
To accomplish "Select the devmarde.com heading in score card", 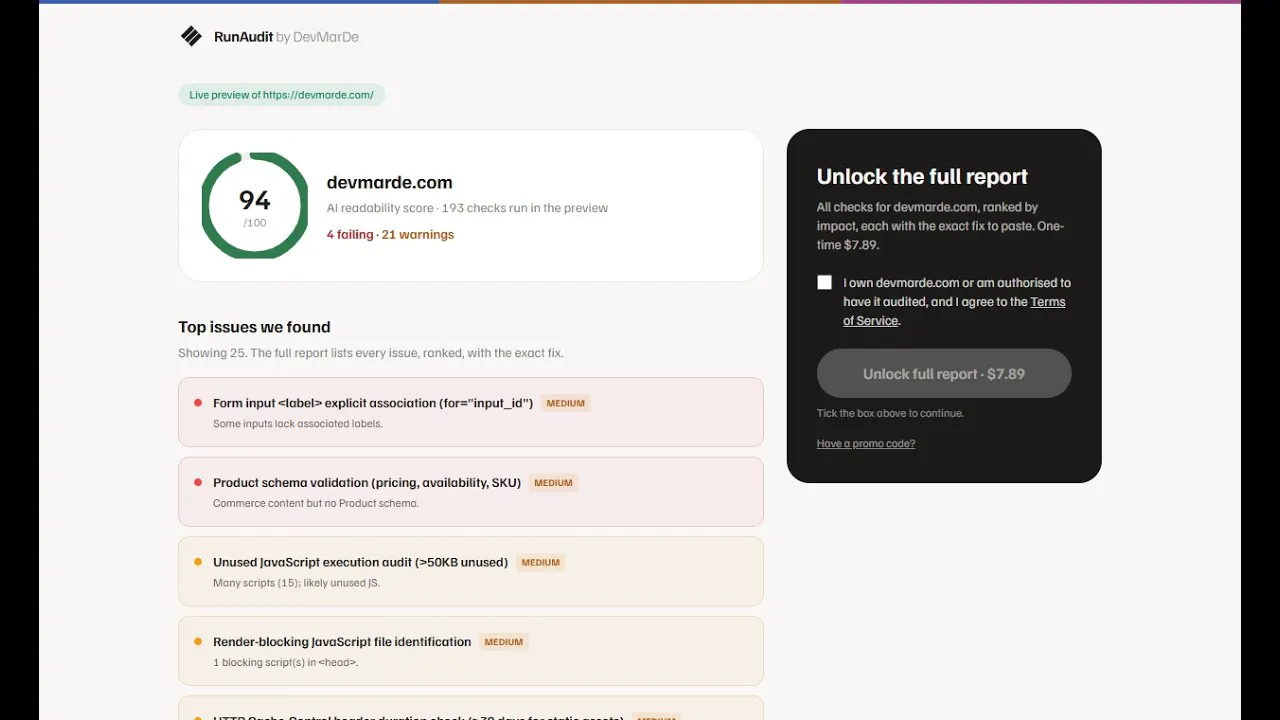I will (x=390, y=182).
